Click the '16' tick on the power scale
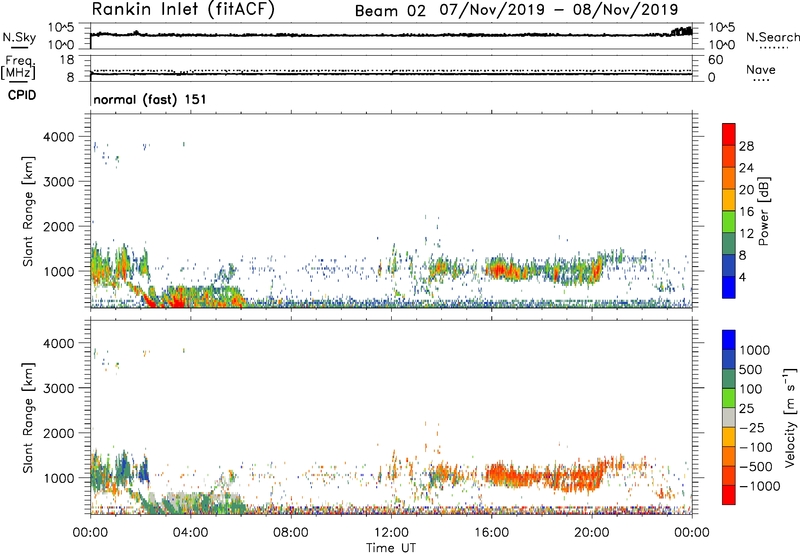Screen dimensions: 800x554 (x=746, y=212)
